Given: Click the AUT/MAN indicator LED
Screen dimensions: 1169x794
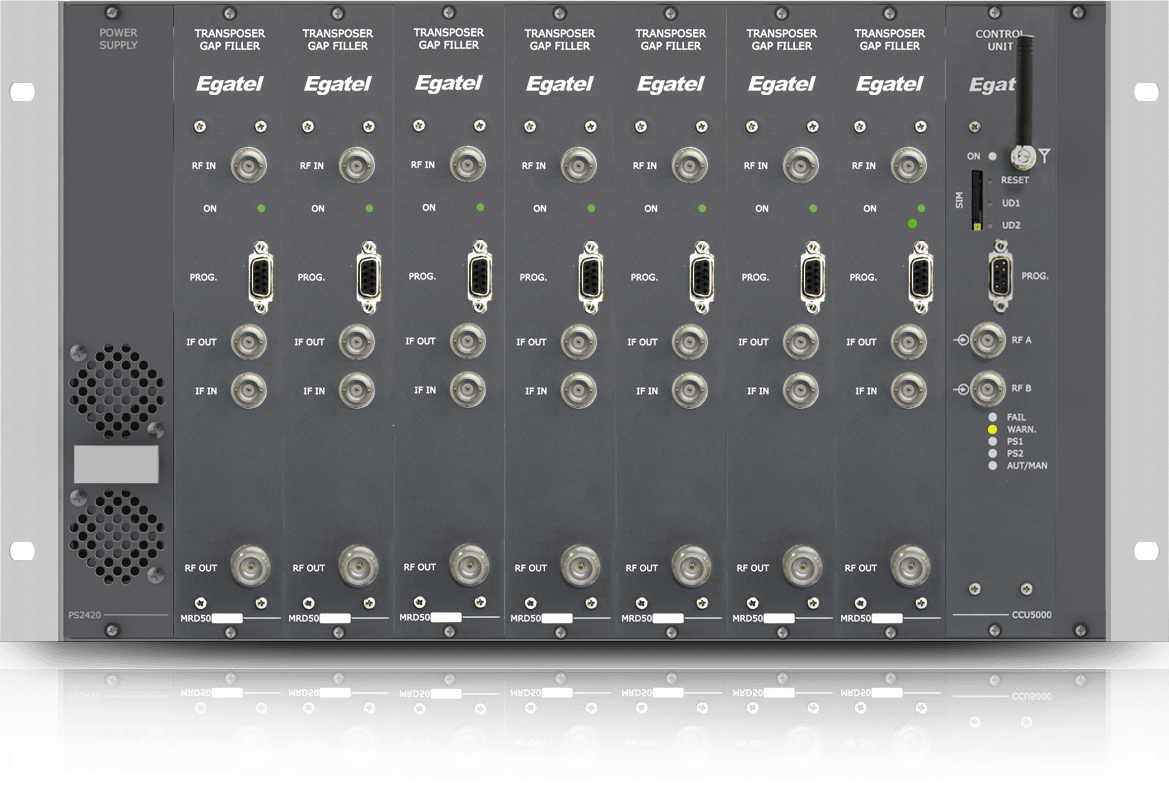Looking at the screenshot, I should pyautogui.click(x=992, y=465).
